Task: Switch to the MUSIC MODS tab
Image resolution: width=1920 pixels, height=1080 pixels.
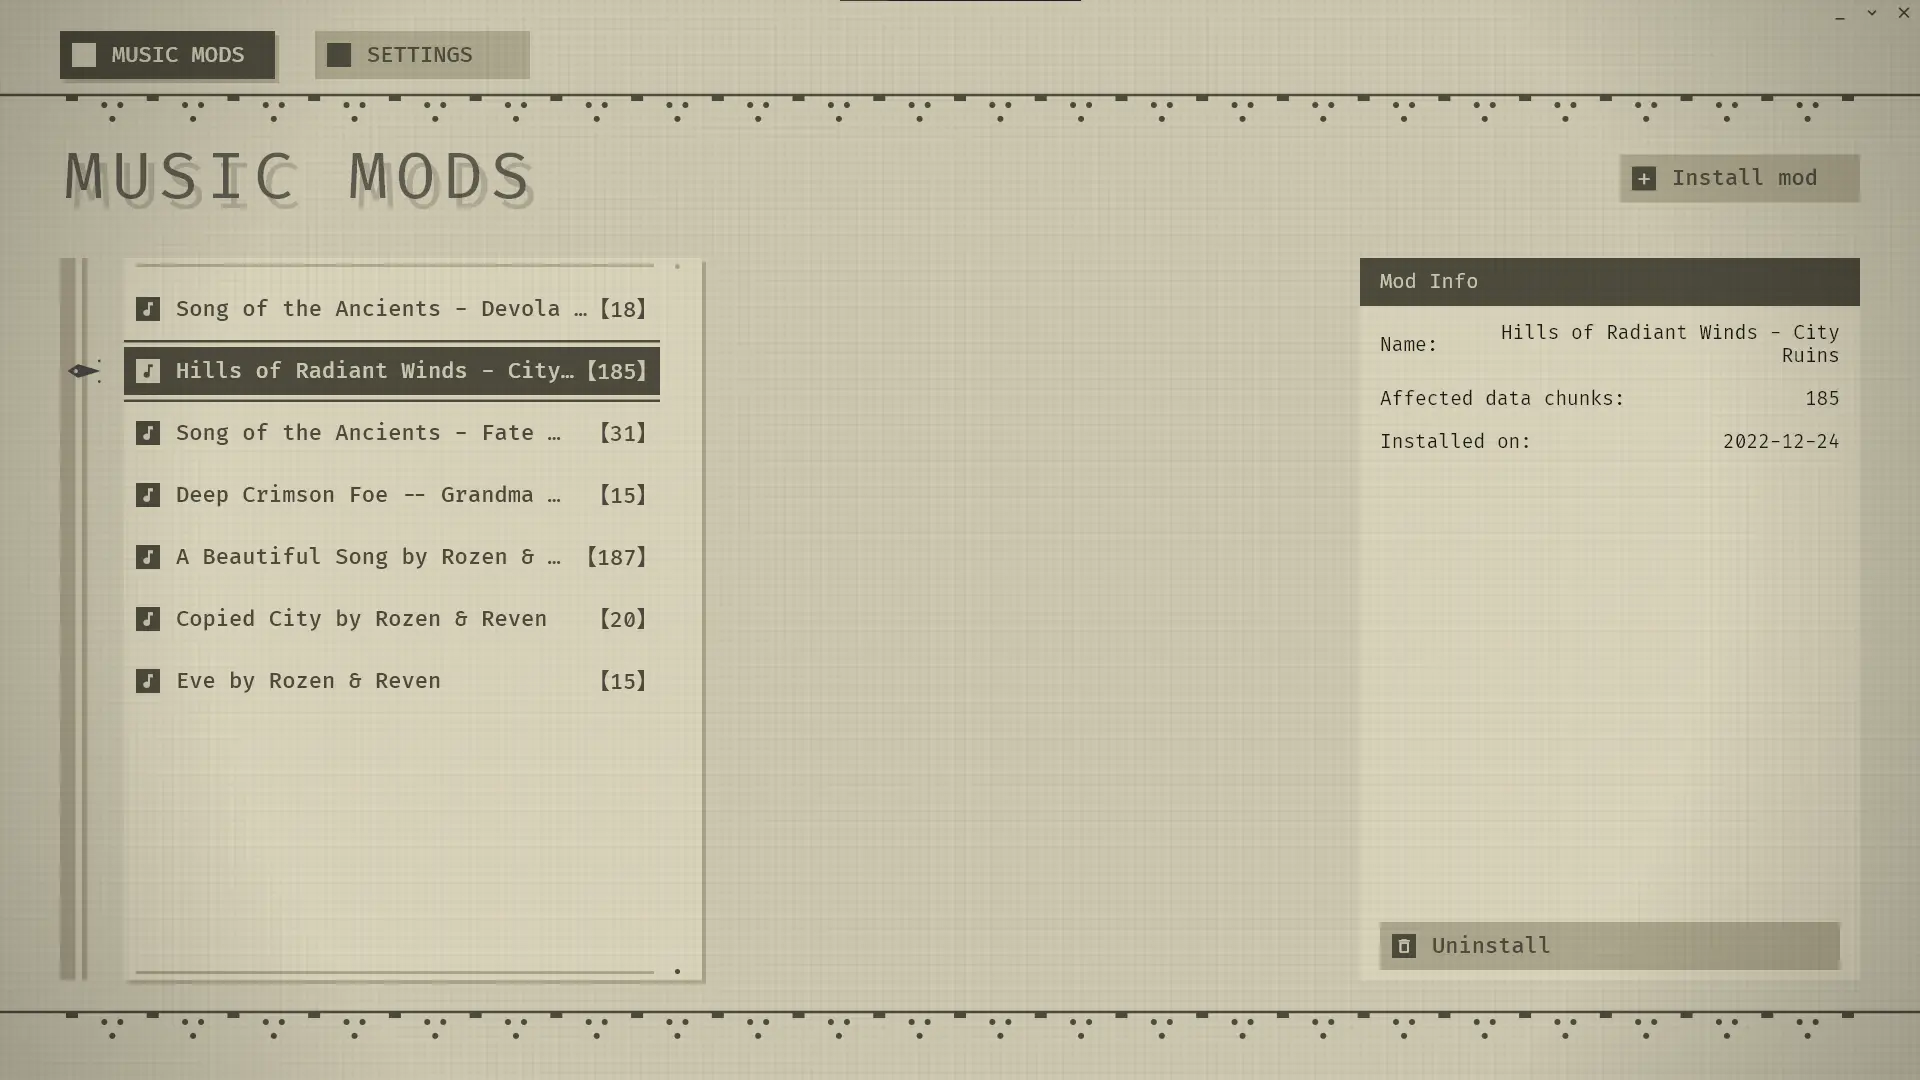Action: click(x=167, y=55)
